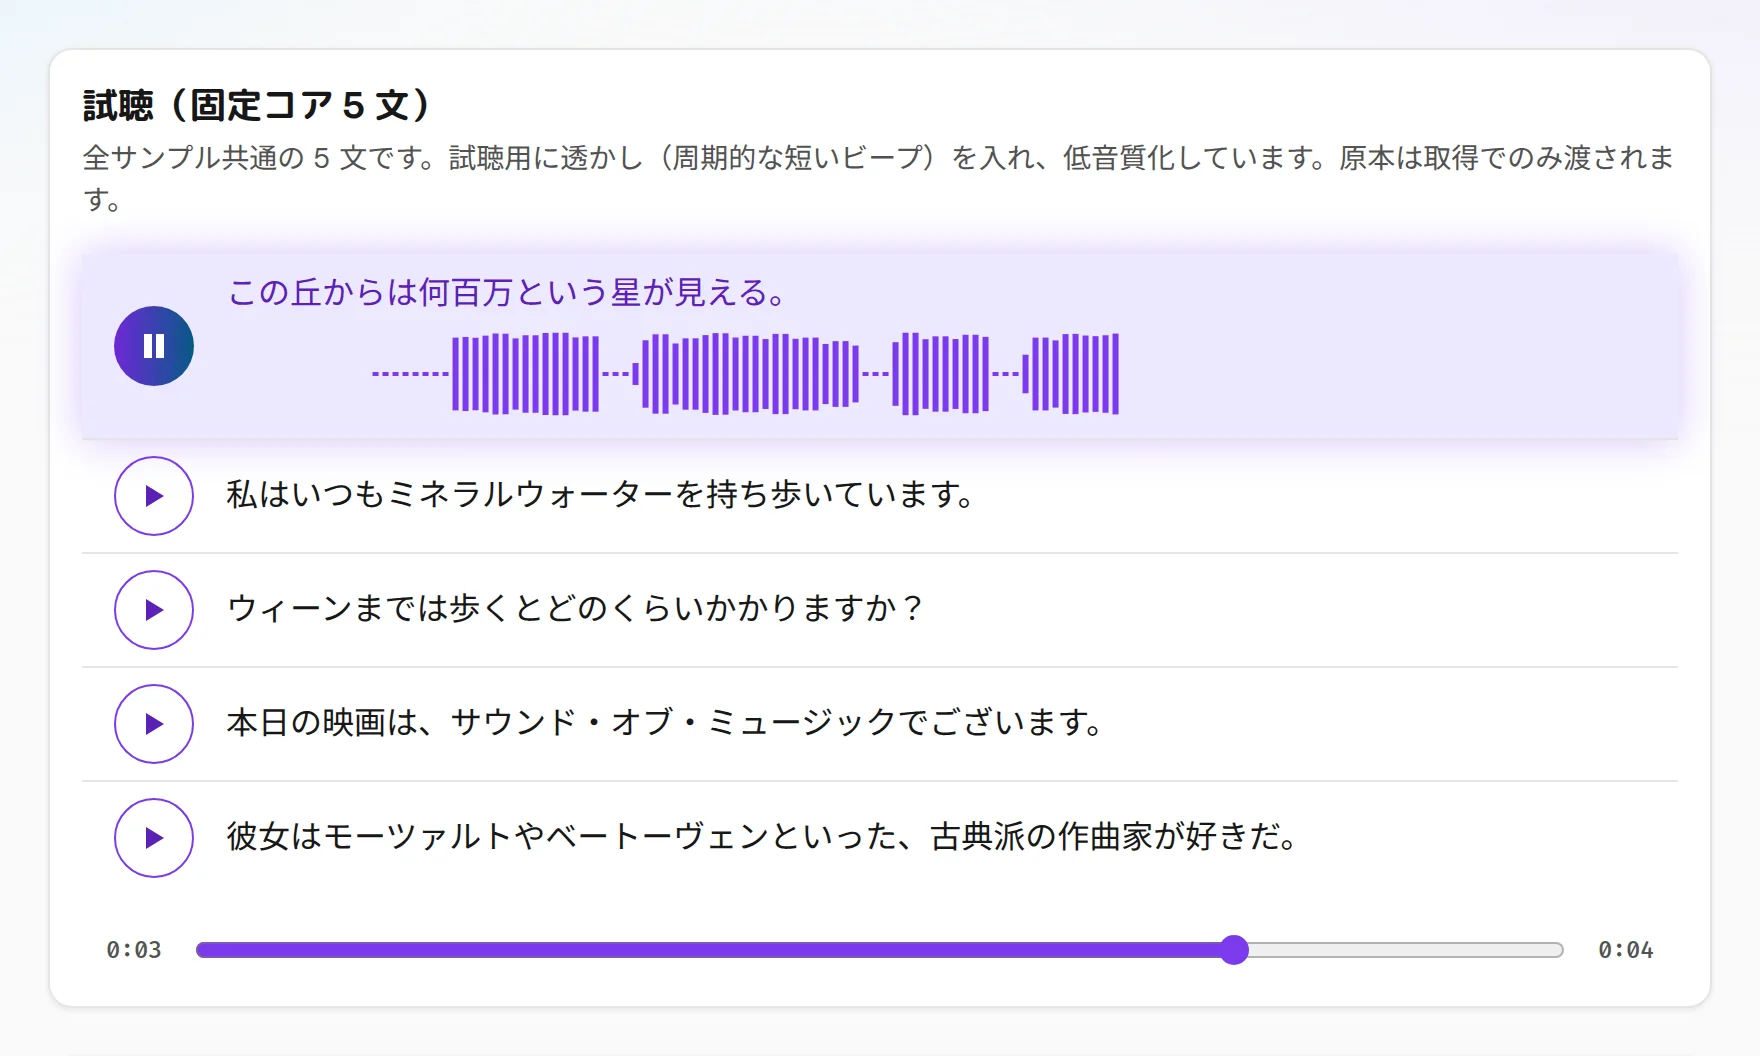Play the ウィーン sentence sample
This screenshot has height=1056, width=1760.
pyautogui.click(x=154, y=610)
